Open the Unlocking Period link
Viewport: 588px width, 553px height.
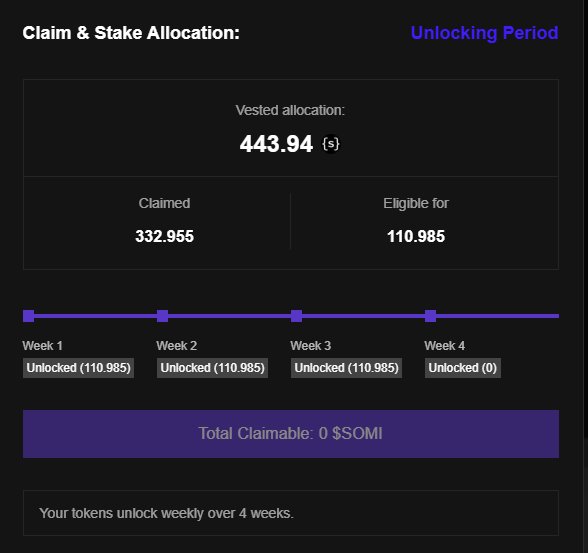tap(484, 33)
